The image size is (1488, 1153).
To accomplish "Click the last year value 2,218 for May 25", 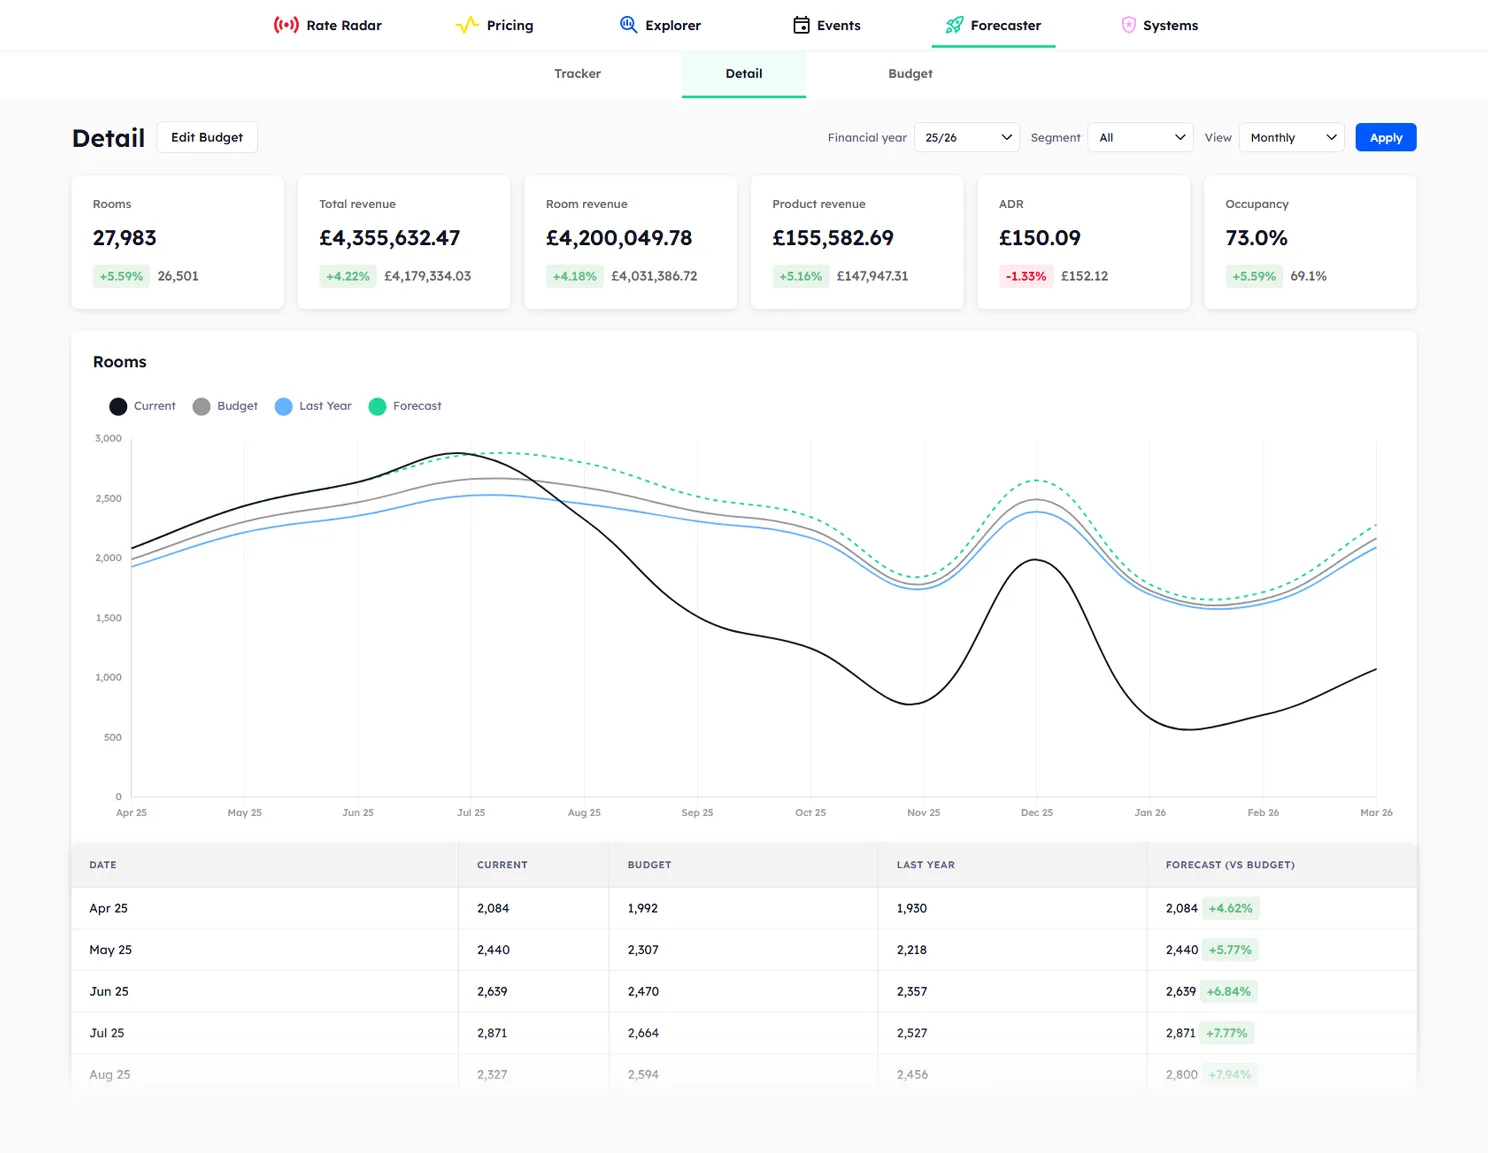I will tap(912, 950).
